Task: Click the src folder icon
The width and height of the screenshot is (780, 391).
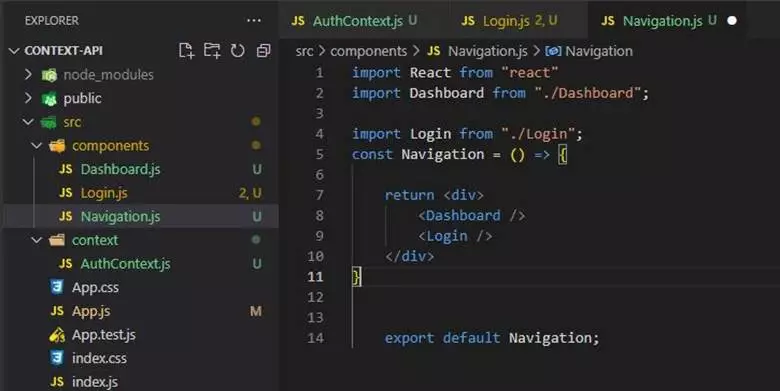Action: coord(48,122)
